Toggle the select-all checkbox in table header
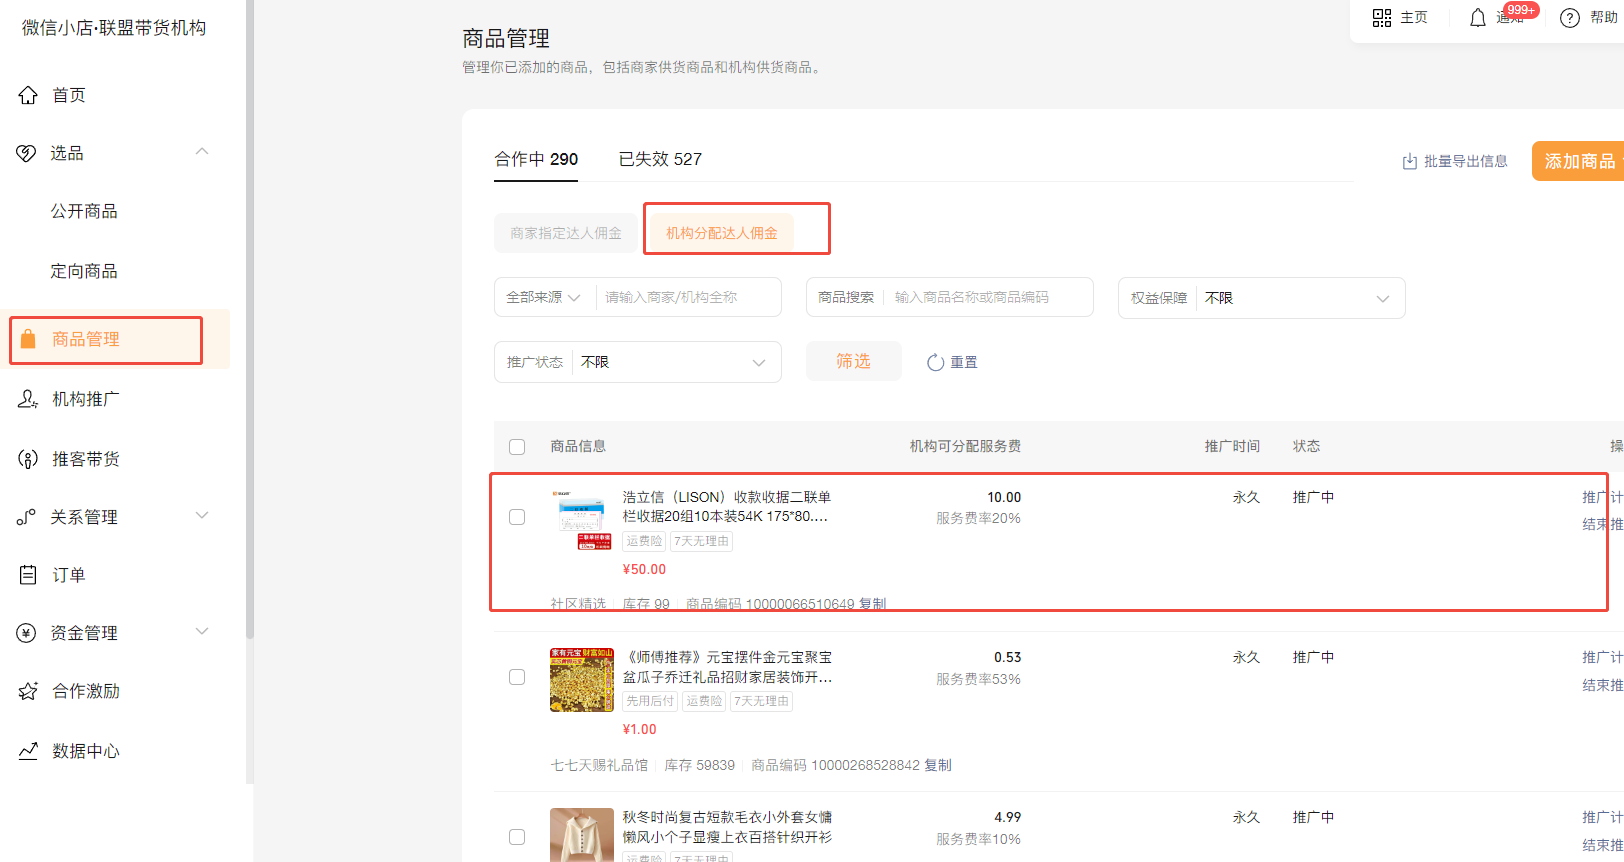Screen dimensions: 1624x862 [517, 447]
